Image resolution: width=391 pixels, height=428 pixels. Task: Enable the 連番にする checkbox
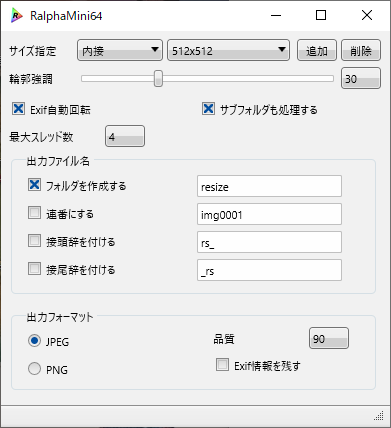(34, 213)
